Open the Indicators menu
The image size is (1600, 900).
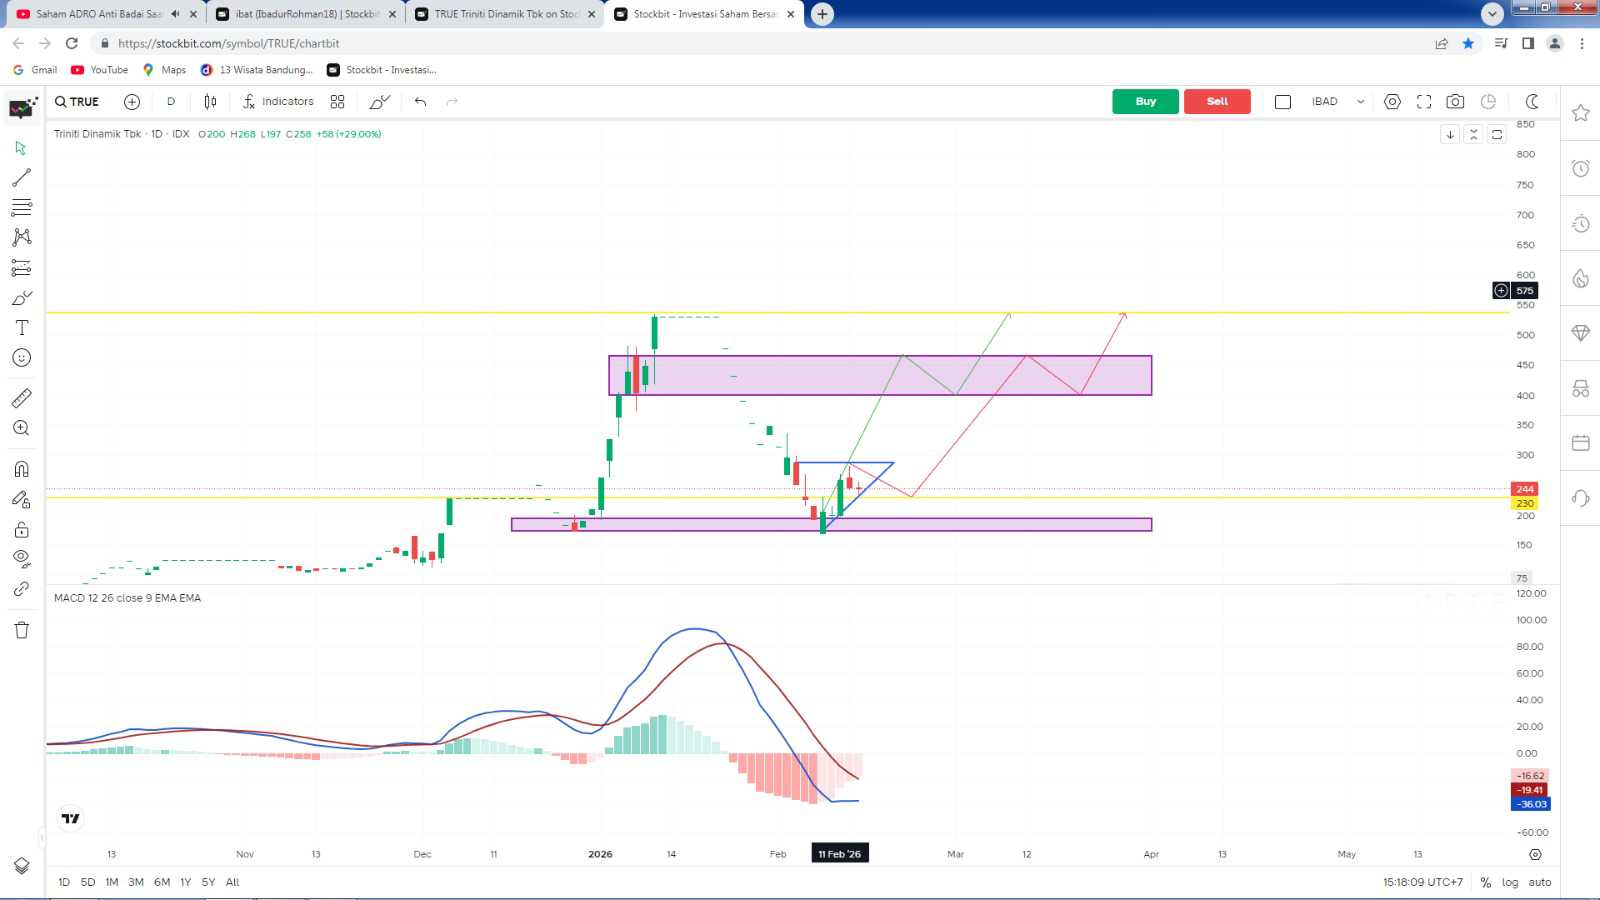pyautogui.click(x=278, y=102)
